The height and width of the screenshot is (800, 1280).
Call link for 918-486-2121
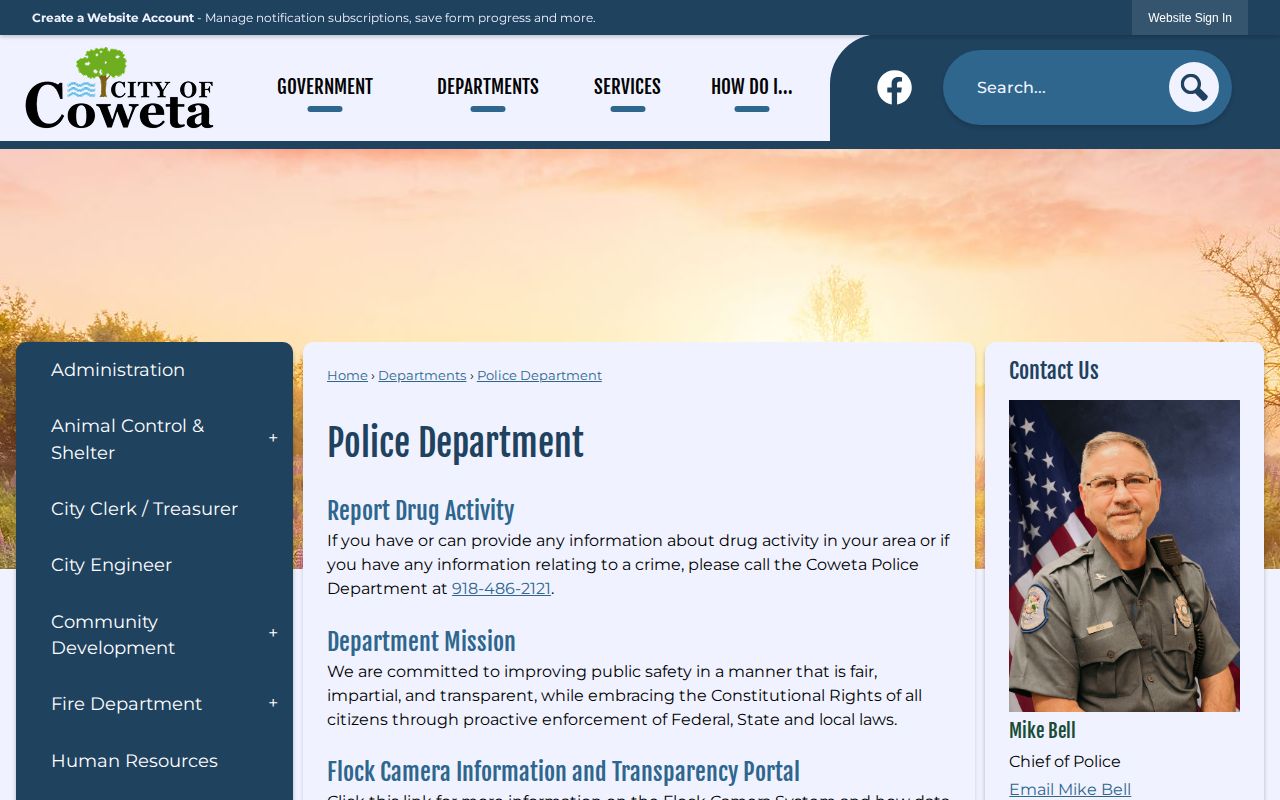501,589
